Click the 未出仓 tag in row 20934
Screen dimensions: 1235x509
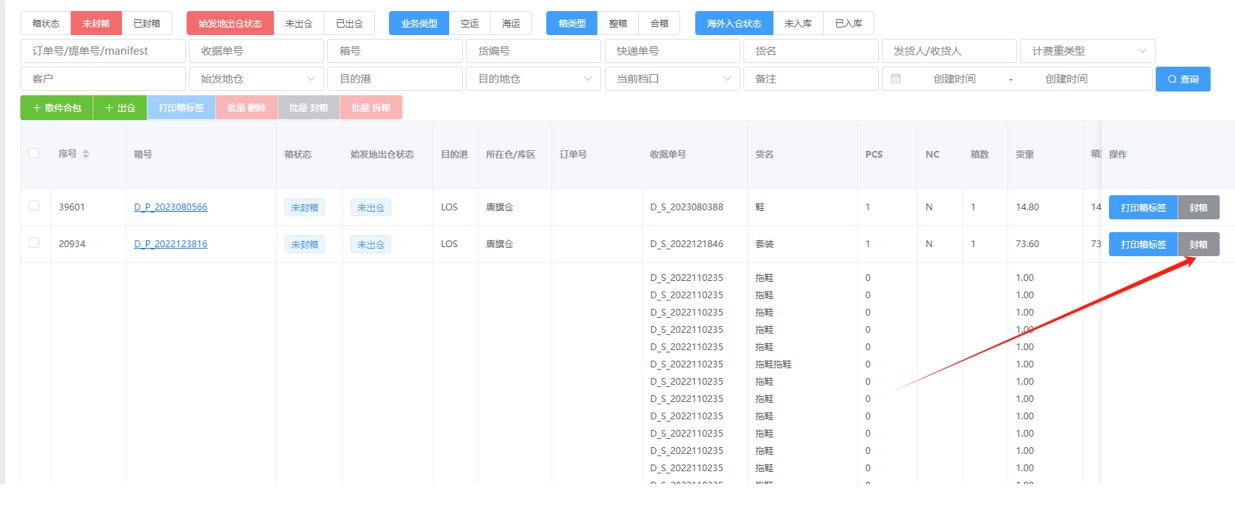point(370,244)
